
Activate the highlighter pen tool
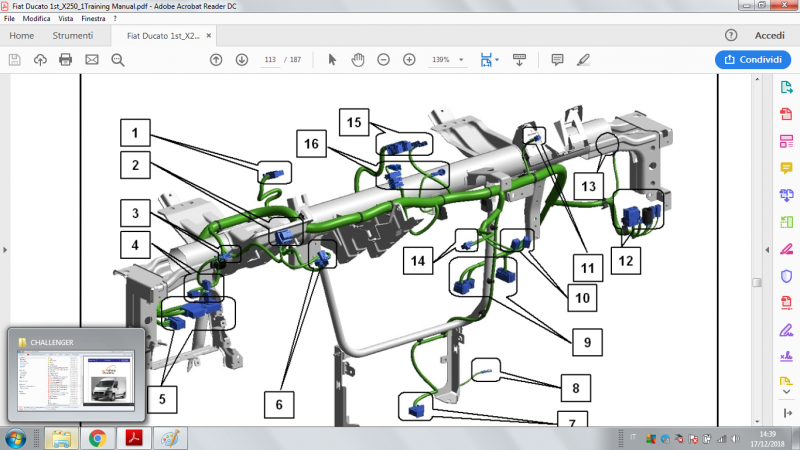coord(583,60)
